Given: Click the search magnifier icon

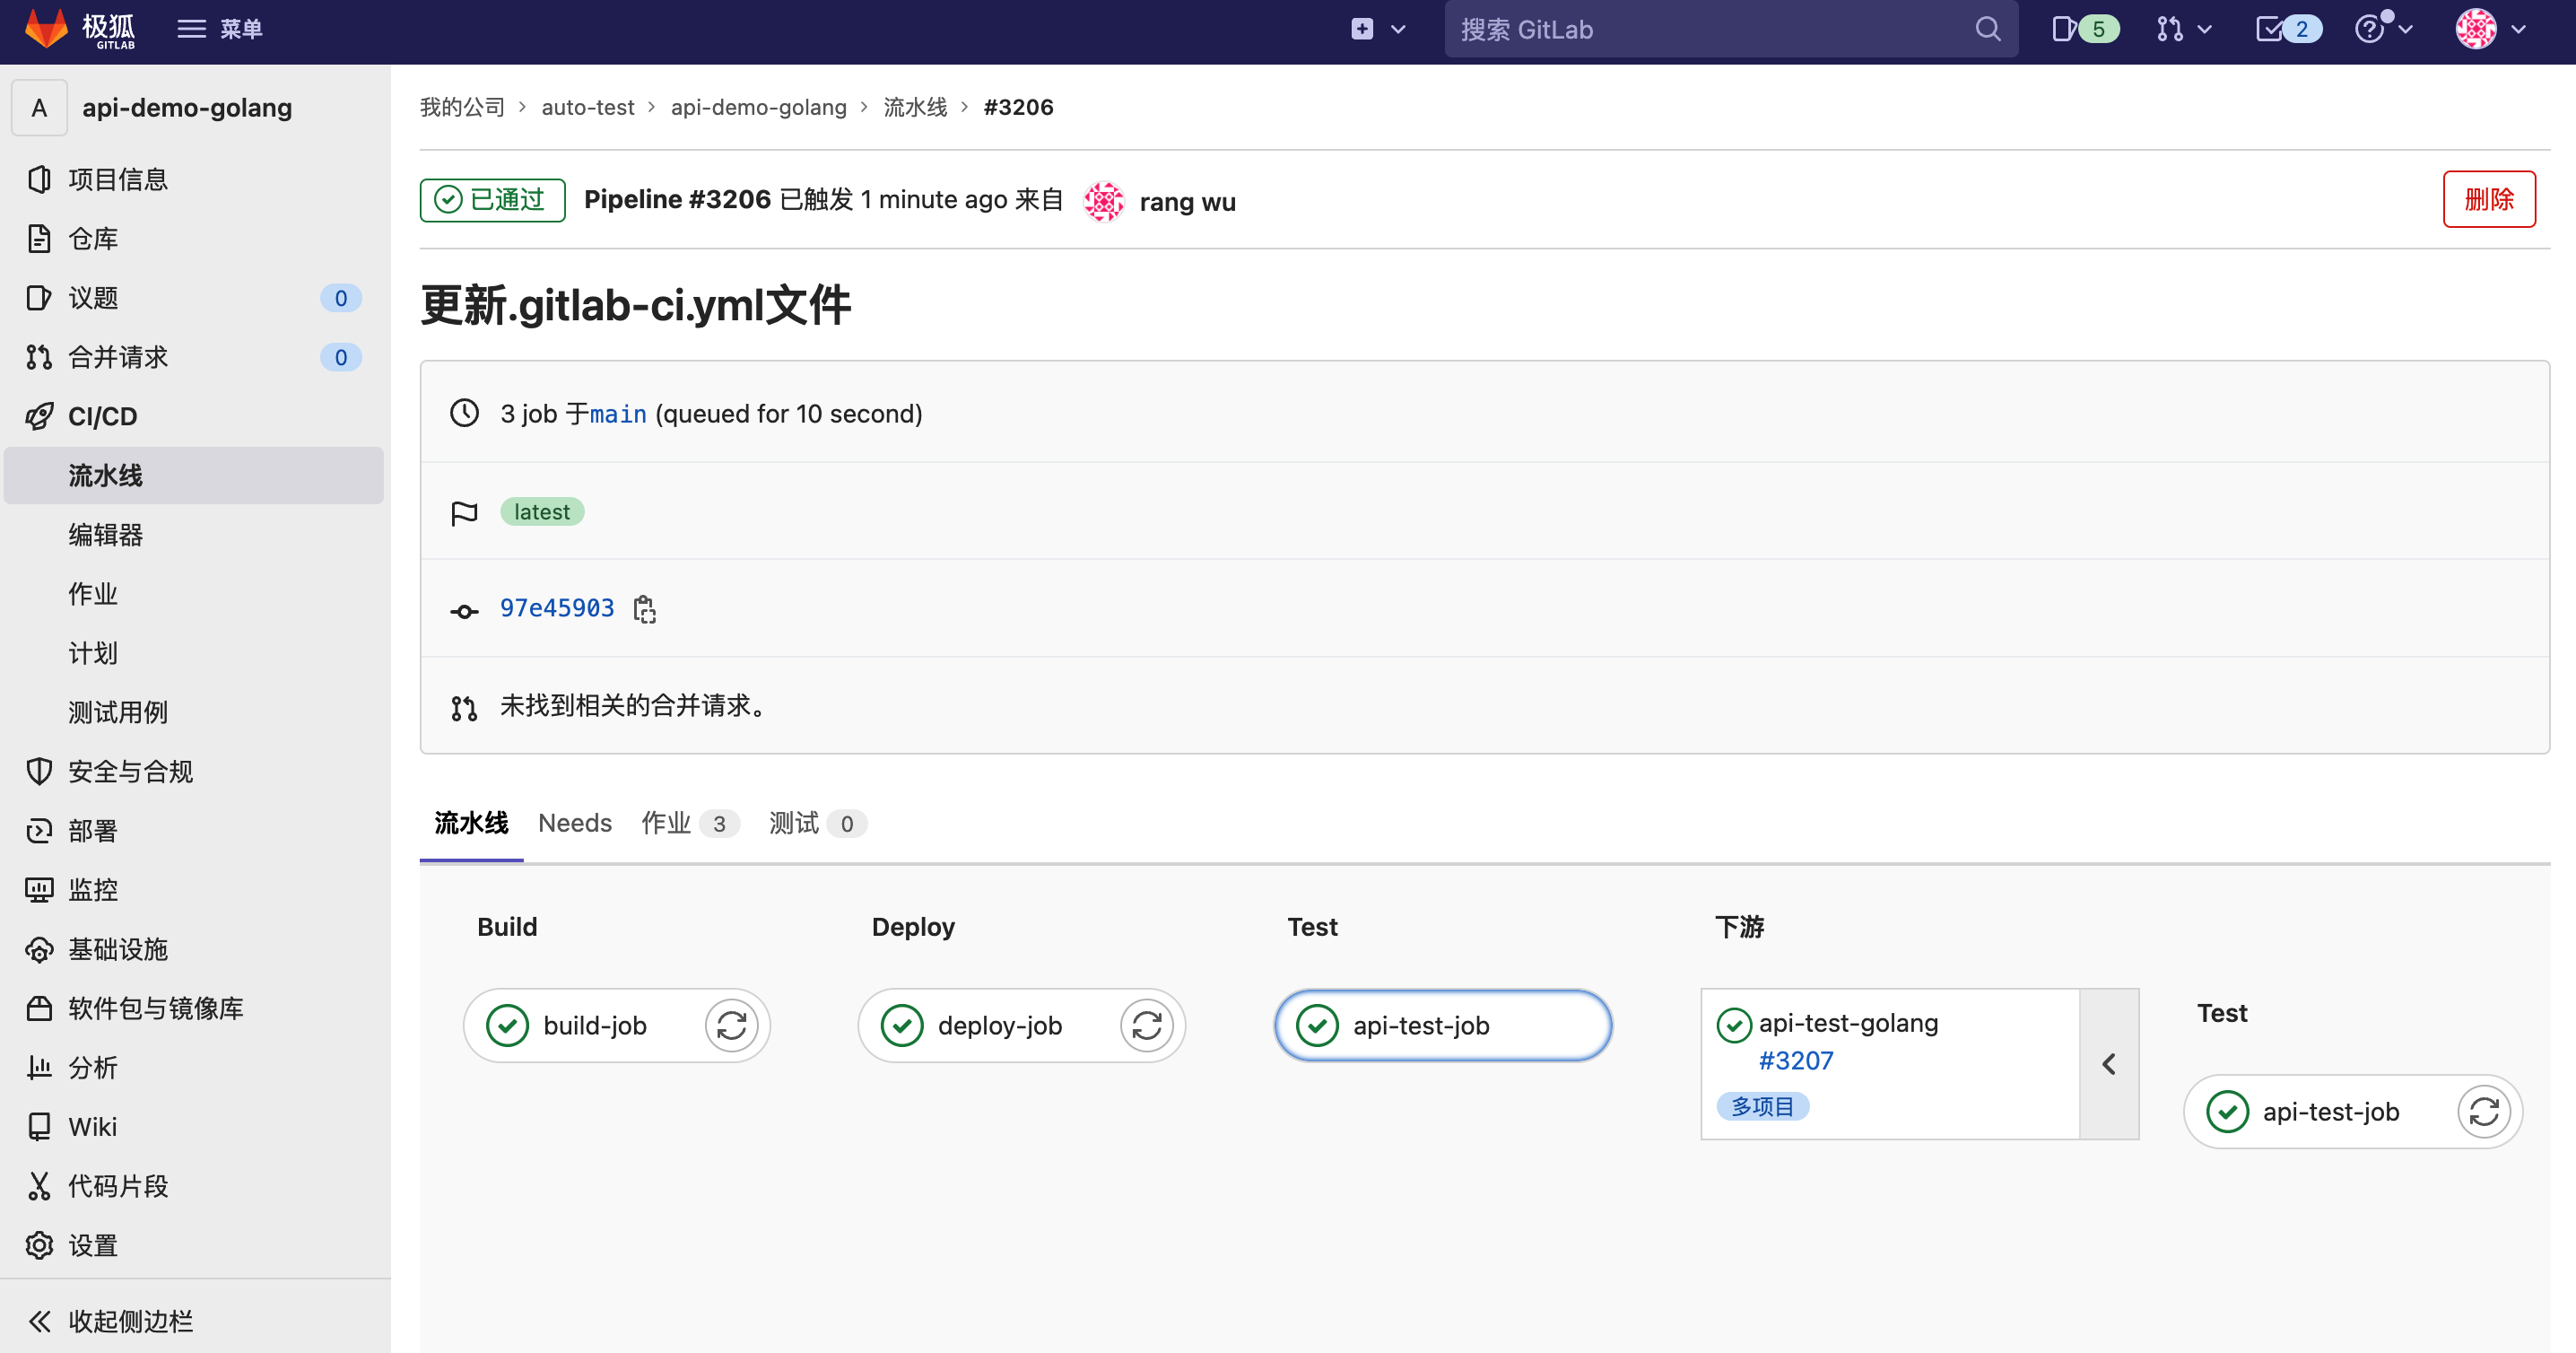Looking at the screenshot, I should coord(1988,29).
